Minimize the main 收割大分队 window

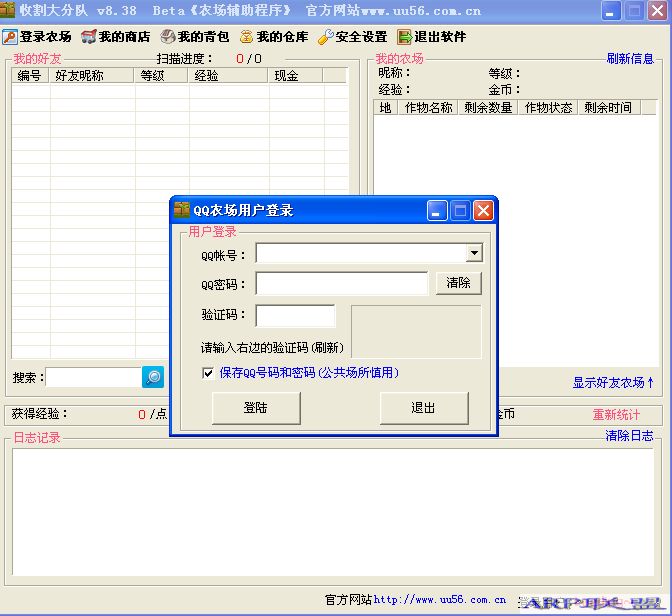611,10
